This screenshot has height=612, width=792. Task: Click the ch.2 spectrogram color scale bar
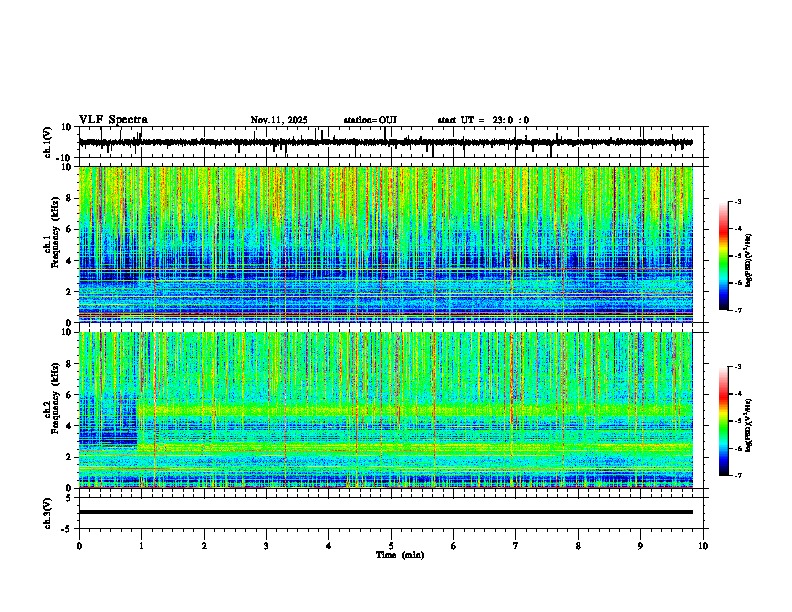click(x=723, y=421)
